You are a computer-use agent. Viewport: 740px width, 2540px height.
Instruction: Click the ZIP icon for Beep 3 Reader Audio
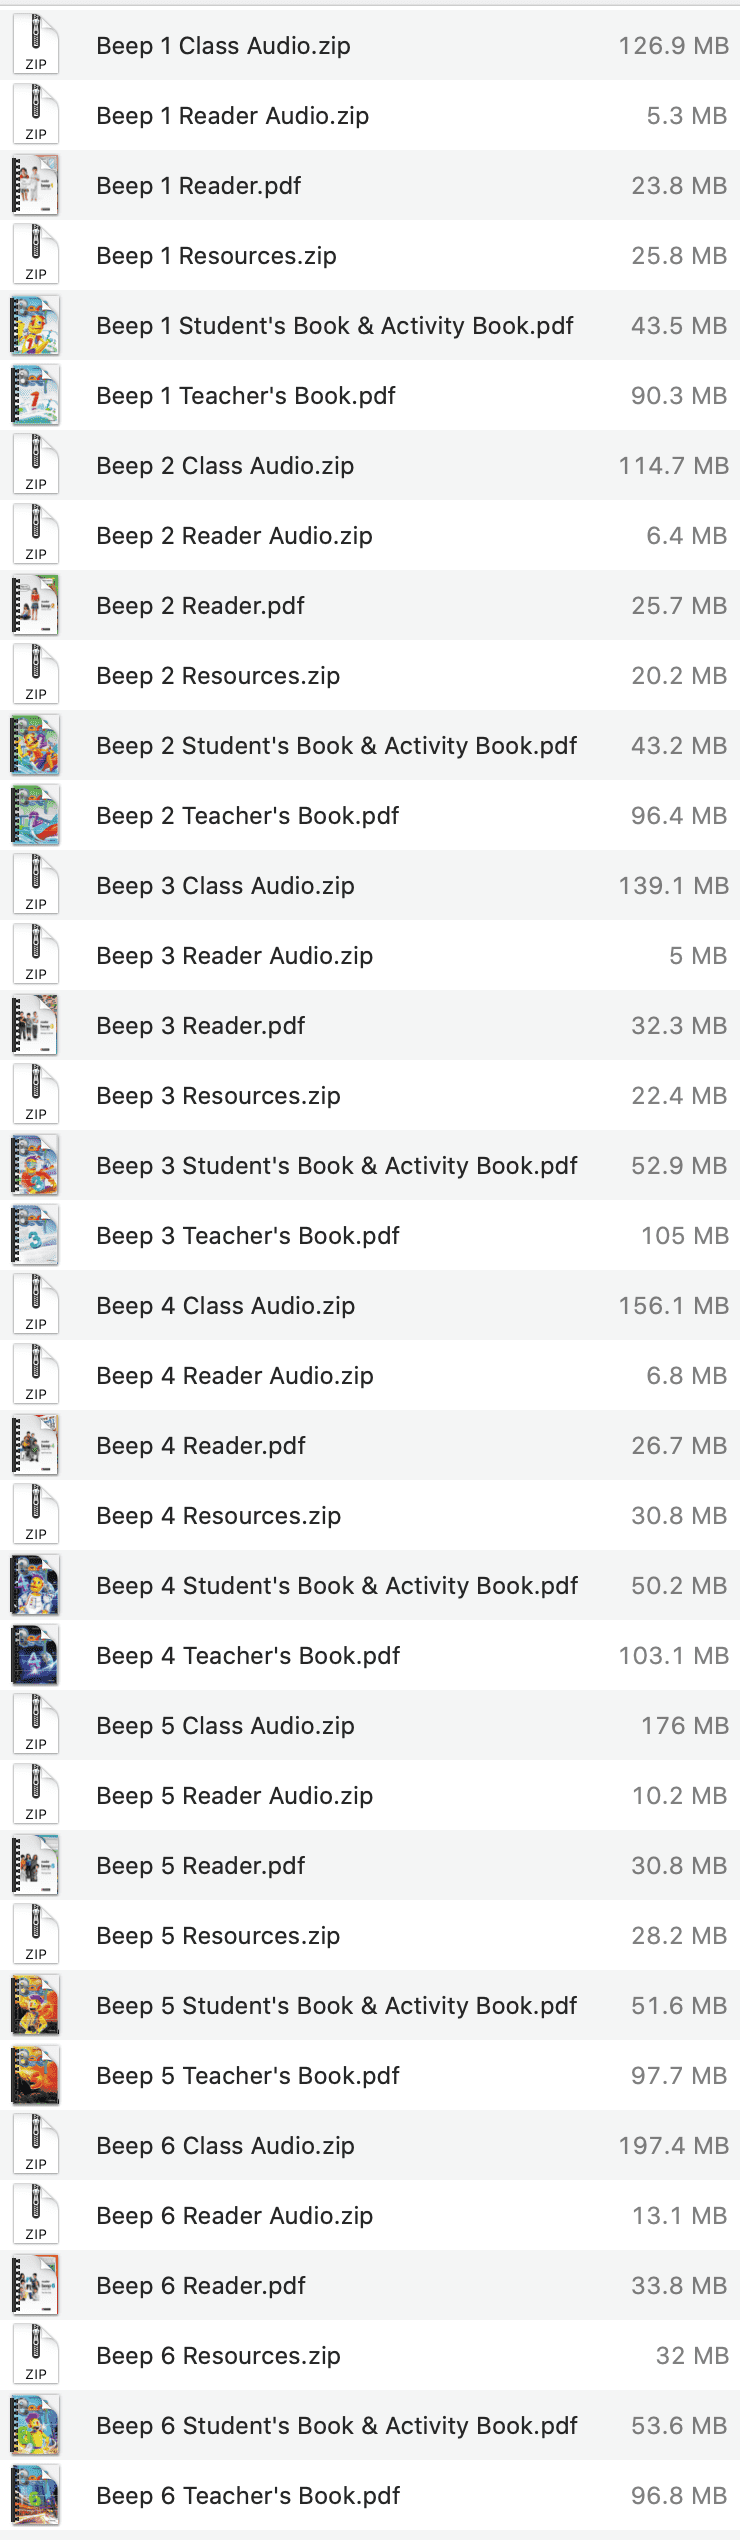coord(36,955)
